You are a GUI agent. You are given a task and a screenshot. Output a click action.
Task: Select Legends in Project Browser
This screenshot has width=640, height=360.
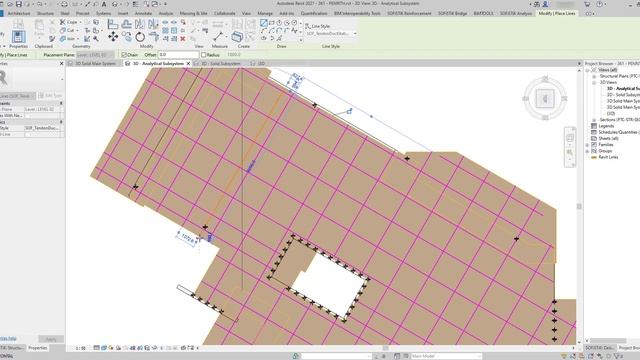point(606,126)
